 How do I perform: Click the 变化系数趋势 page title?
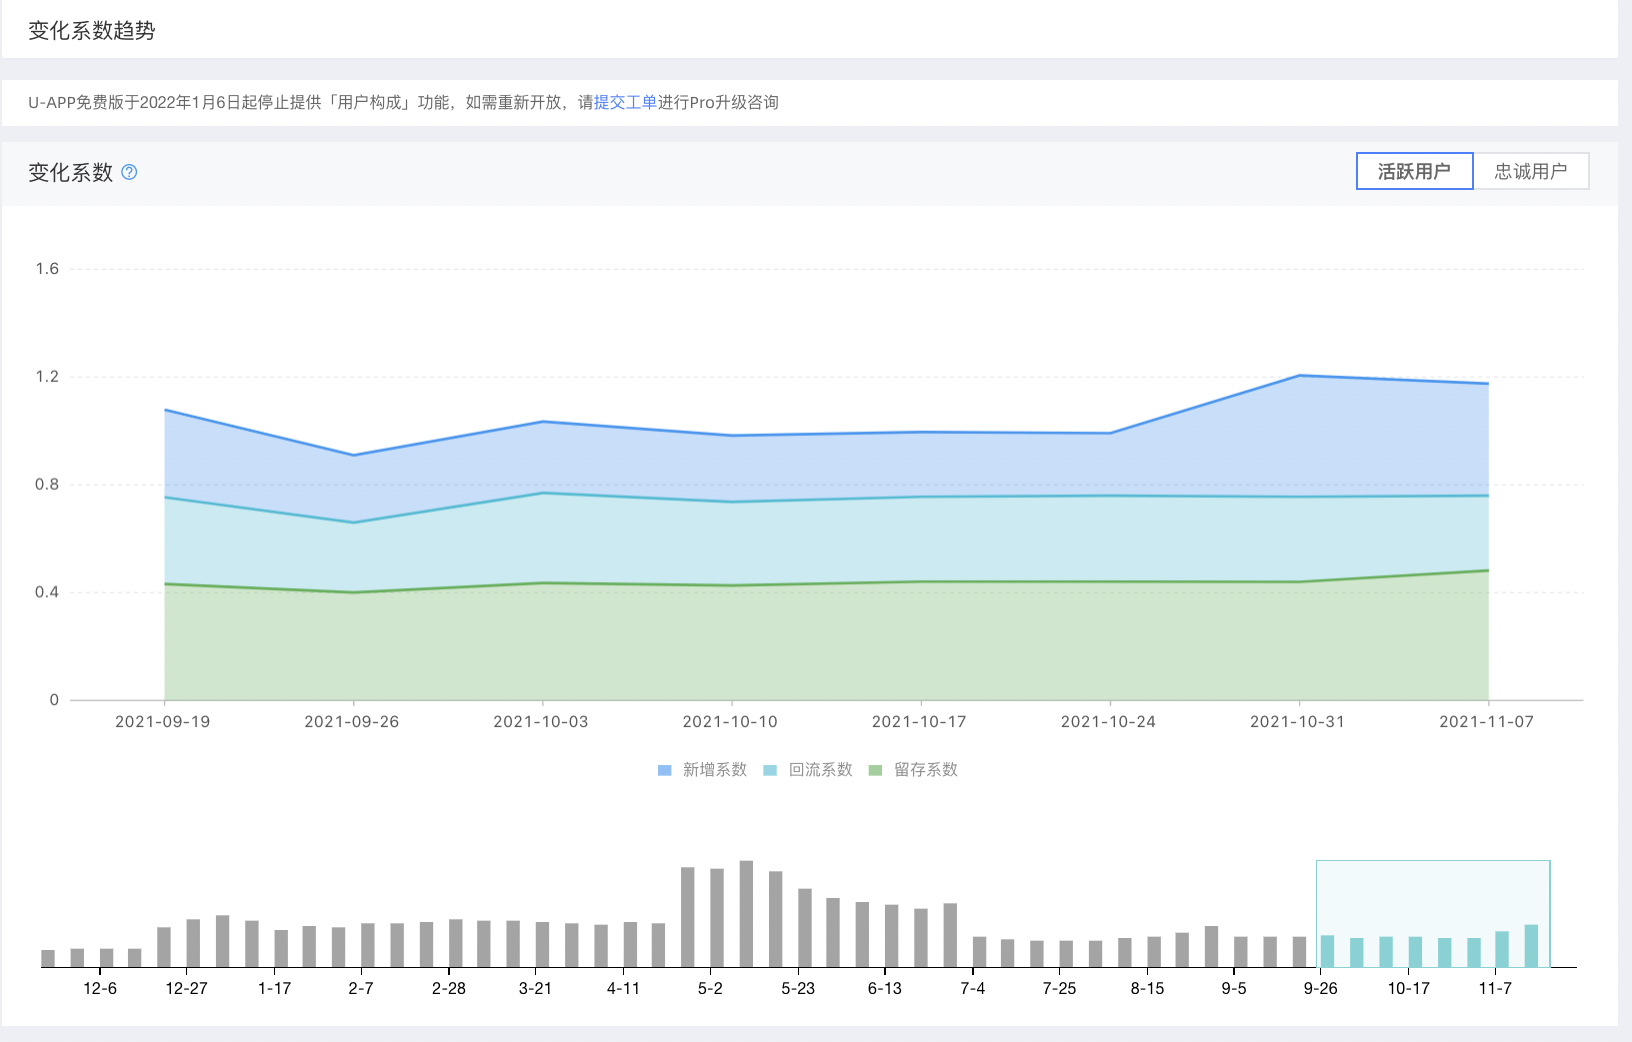[92, 31]
